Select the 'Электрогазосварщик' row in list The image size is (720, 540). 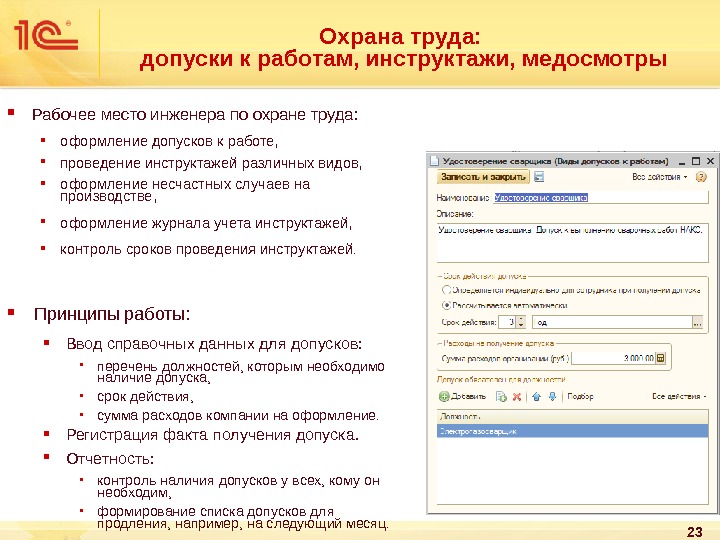click(572, 431)
